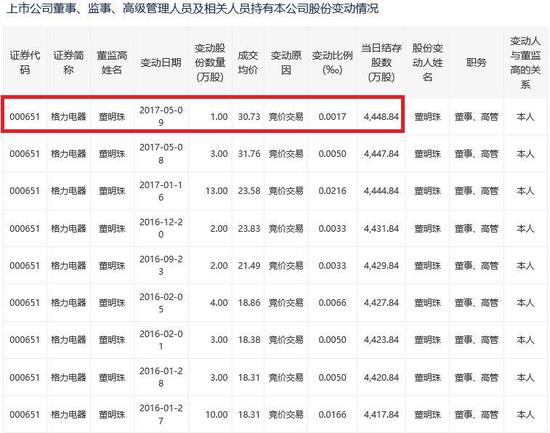Click the average price 21.49
Screen dimensions: 550x433
click(249, 266)
